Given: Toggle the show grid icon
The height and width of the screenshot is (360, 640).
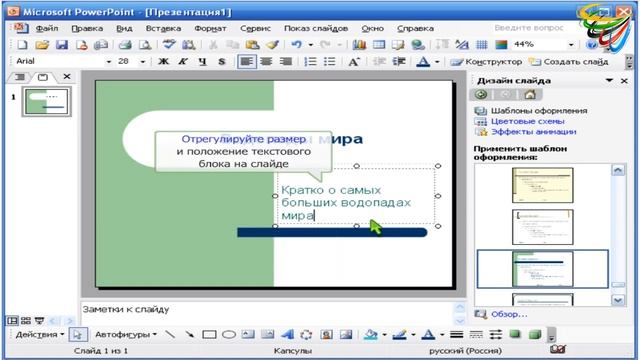Looking at the screenshot, I should coord(482,44).
